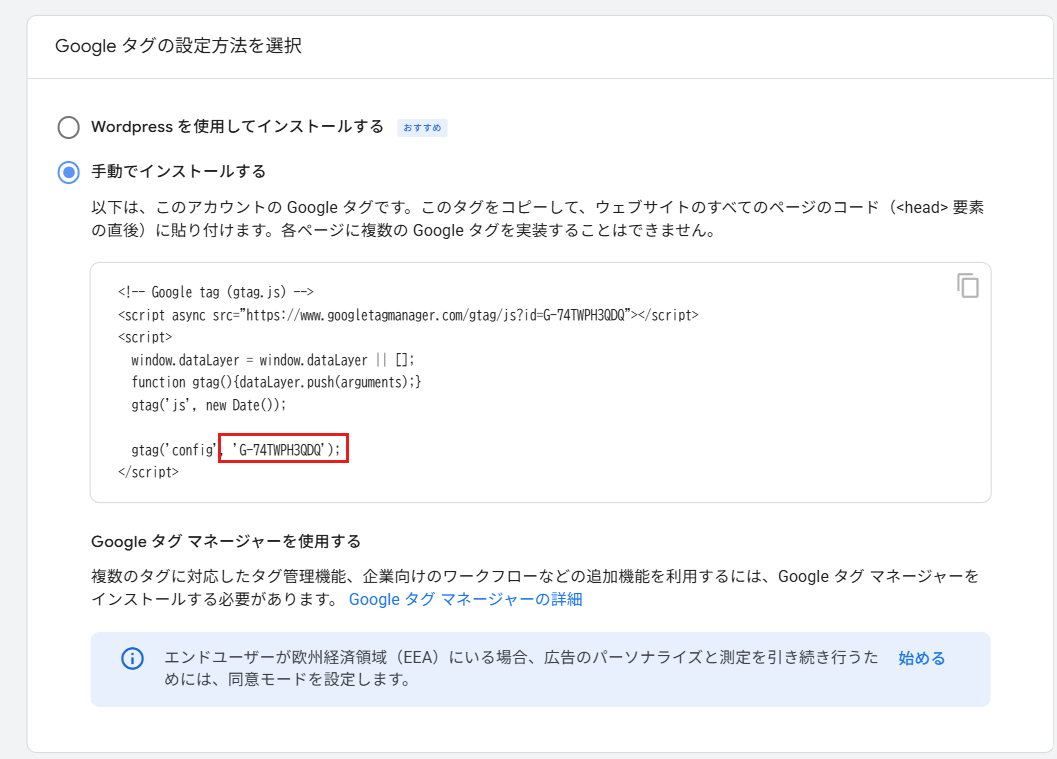Click the Google tag (gtag.js) comment line
This screenshot has width=1057, height=759.
coord(216,292)
